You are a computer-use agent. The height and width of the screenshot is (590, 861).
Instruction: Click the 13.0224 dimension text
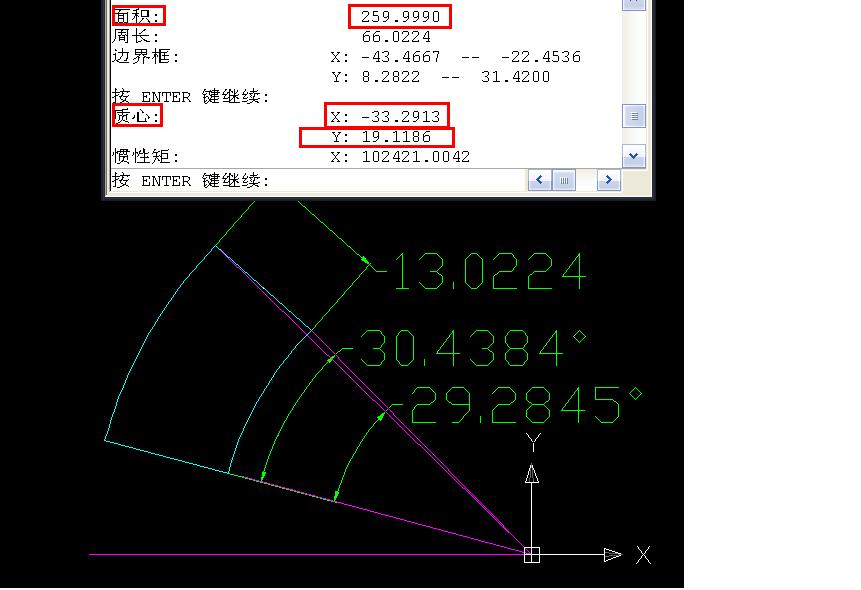coord(490,271)
